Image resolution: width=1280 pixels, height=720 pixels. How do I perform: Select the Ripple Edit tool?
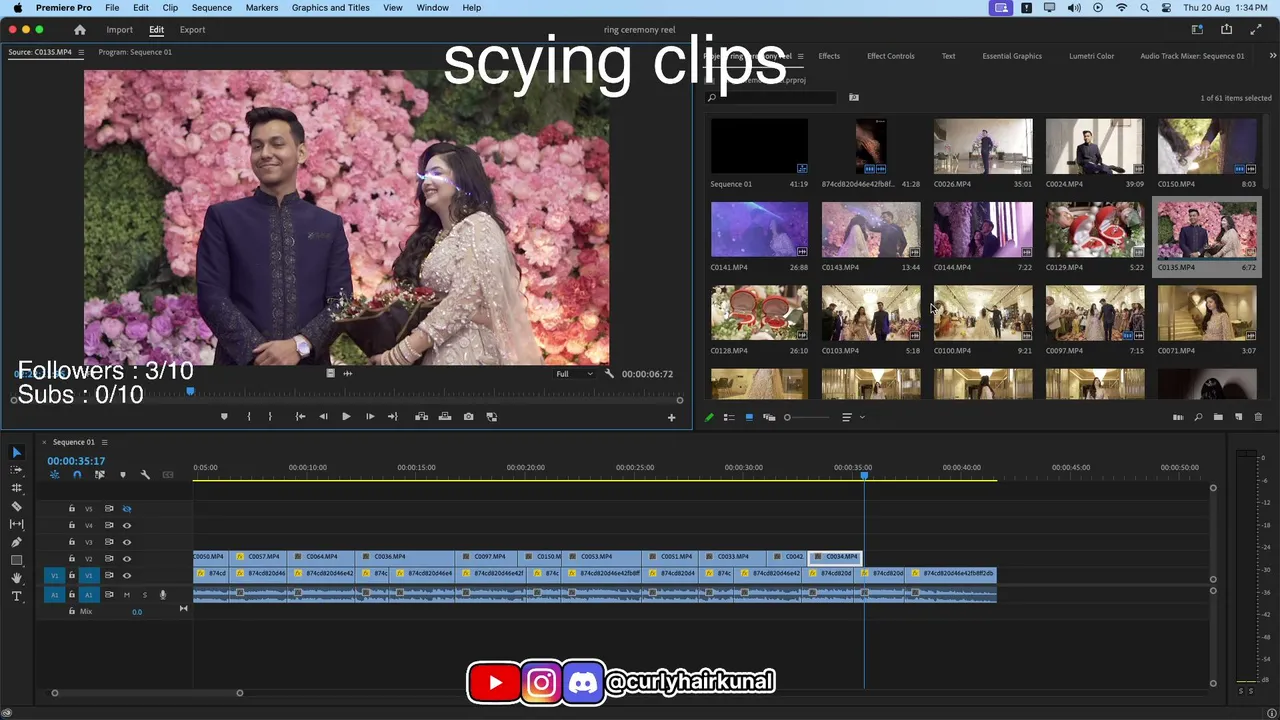coord(16,488)
